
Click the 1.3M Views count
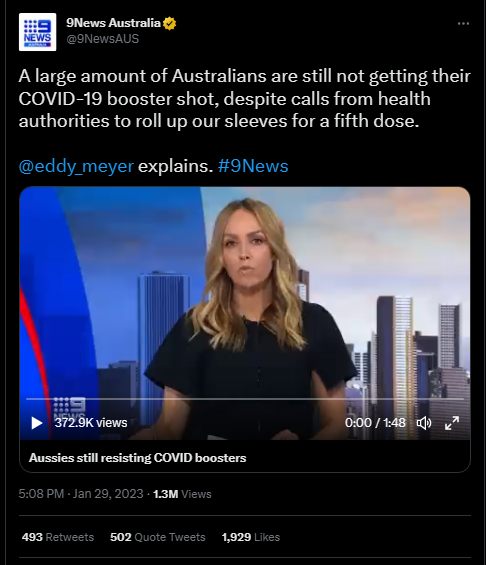(182, 494)
